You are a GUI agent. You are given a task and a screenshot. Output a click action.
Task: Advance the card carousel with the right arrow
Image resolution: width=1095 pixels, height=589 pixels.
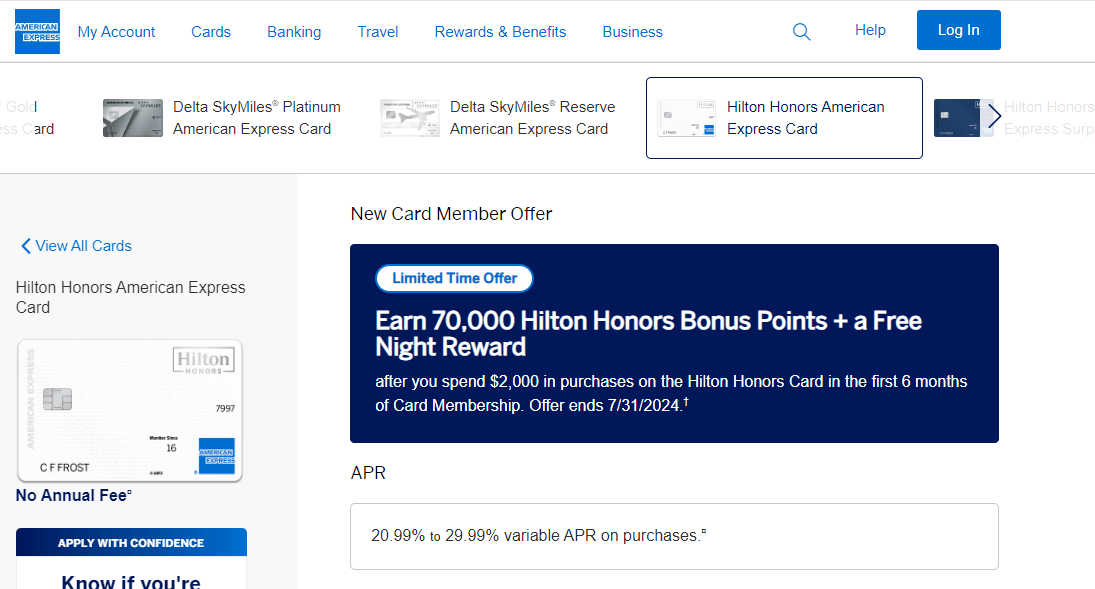pyautogui.click(x=994, y=116)
